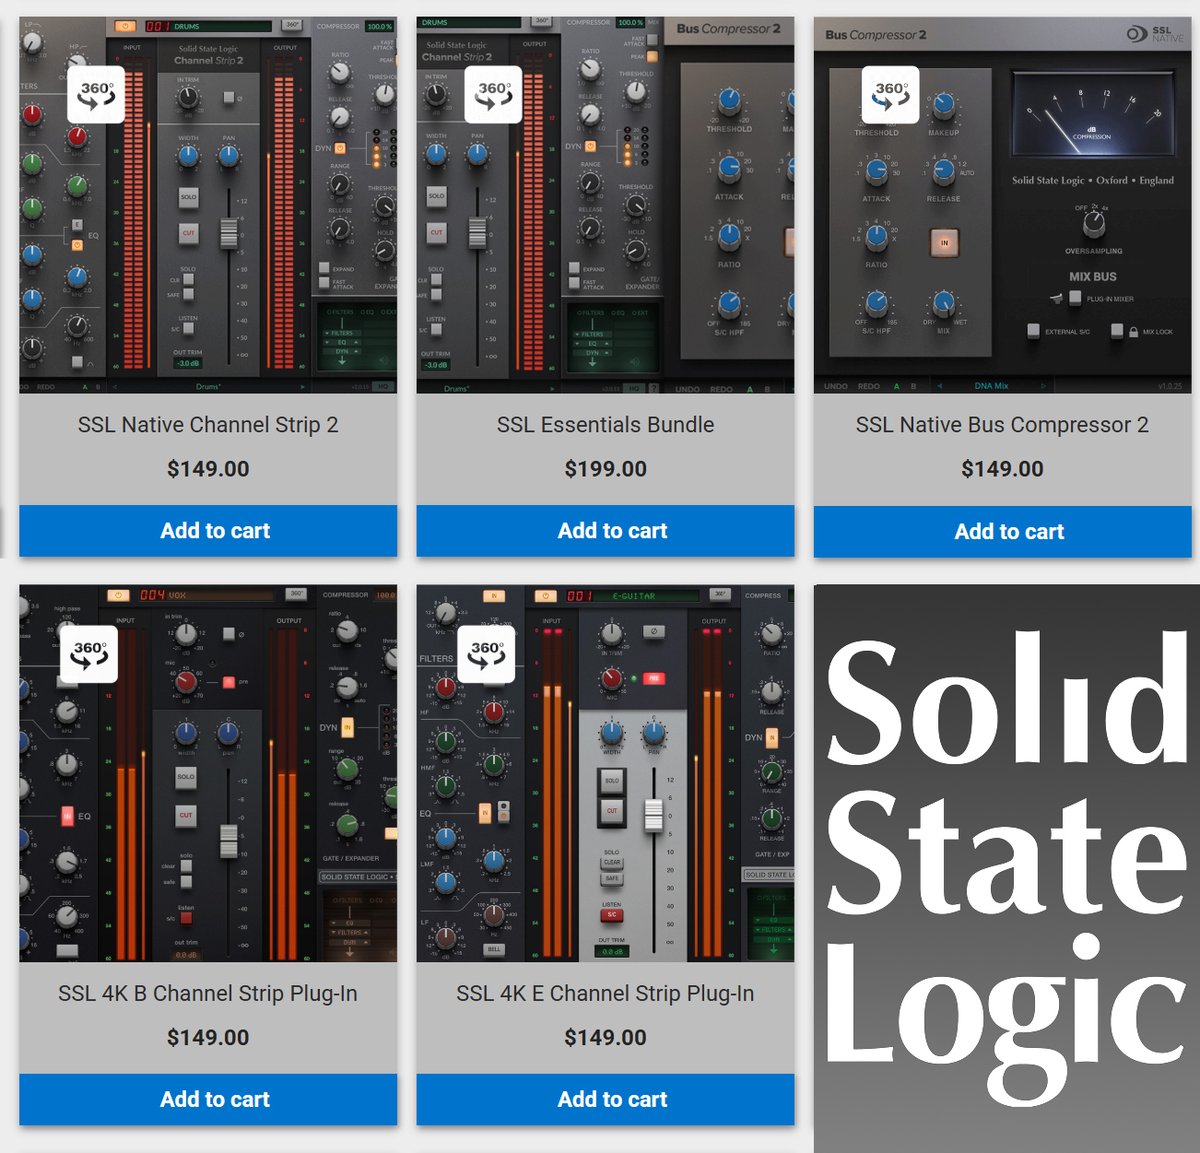Open 360 view for SSL 4K B Channel Strip
The width and height of the screenshot is (1200, 1153).
tap(89, 654)
